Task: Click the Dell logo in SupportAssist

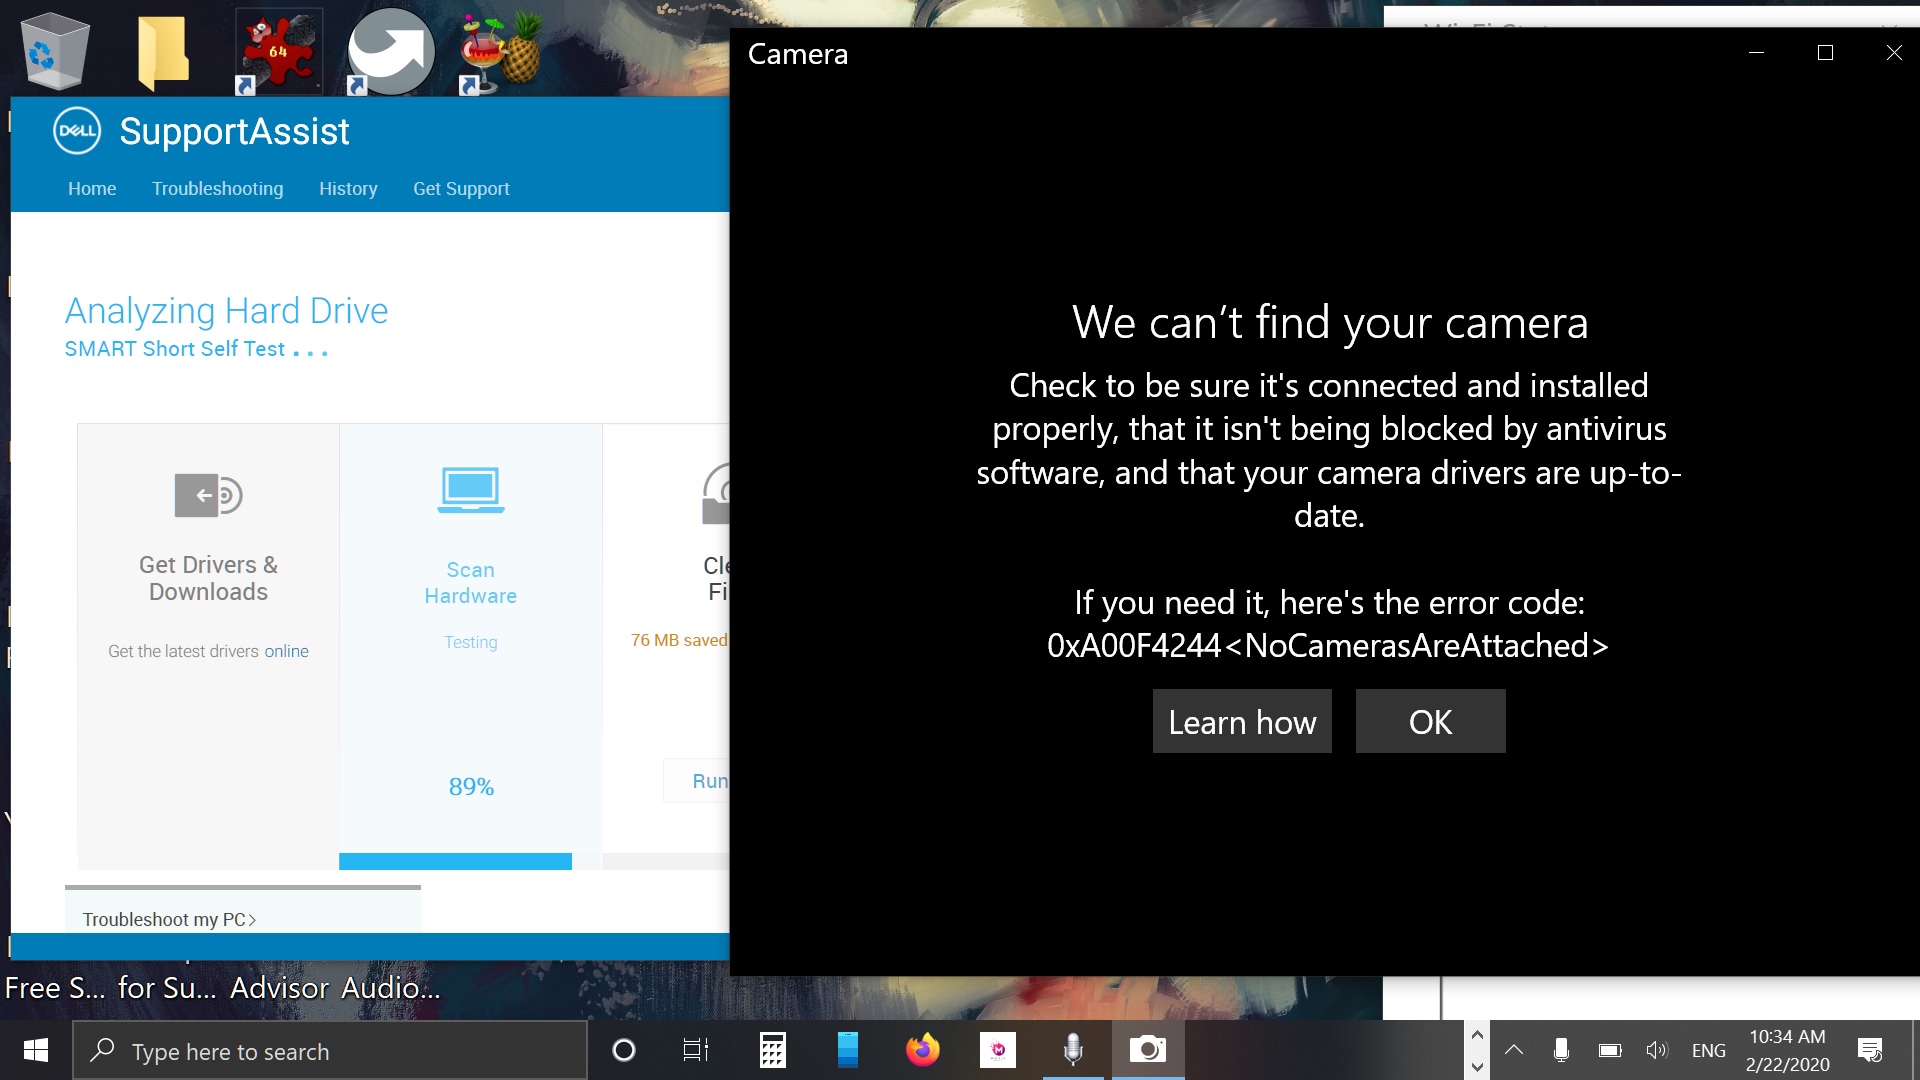Action: pos(77,131)
